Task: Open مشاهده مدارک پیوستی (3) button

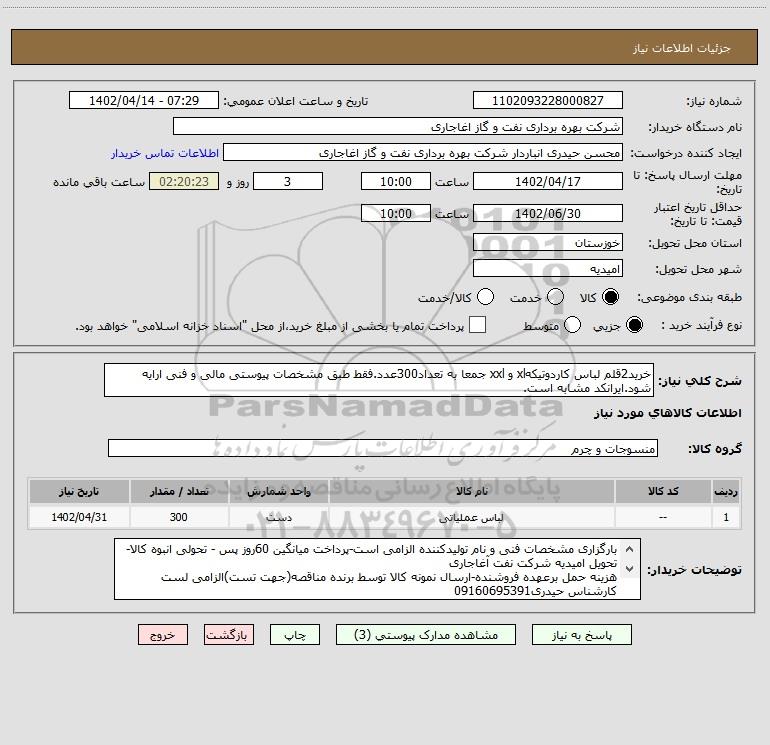Action: [x=426, y=635]
